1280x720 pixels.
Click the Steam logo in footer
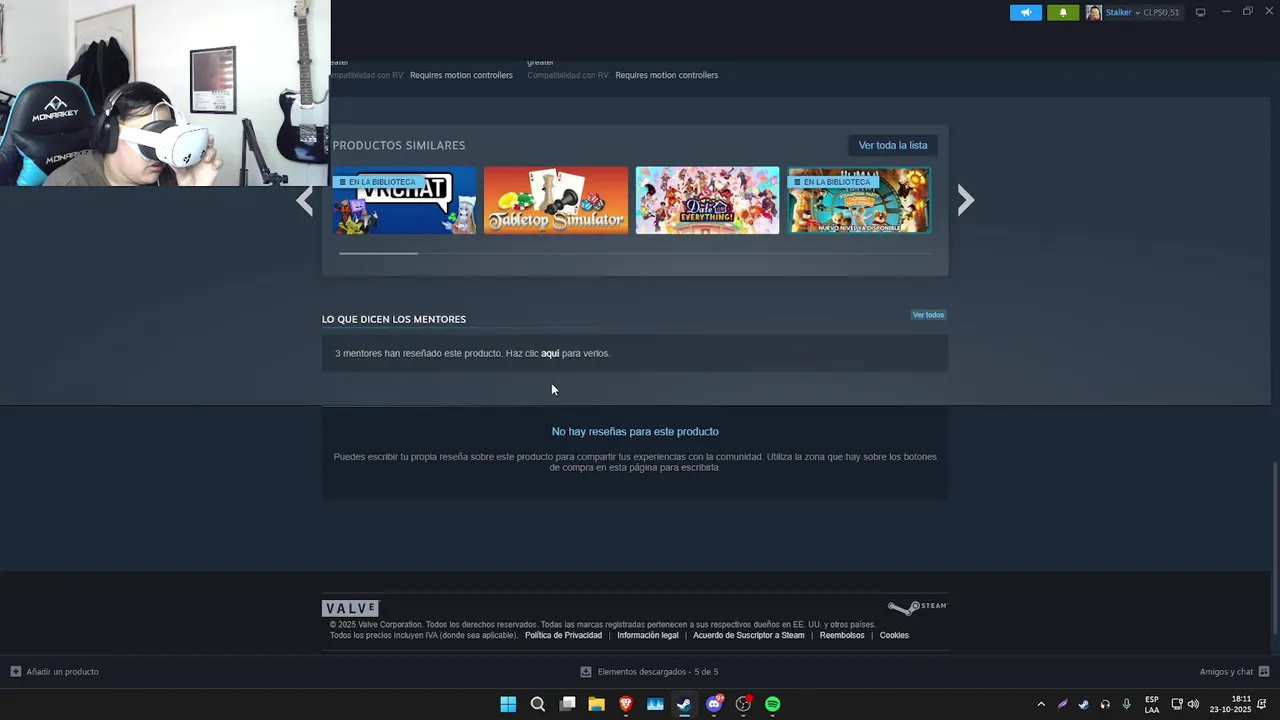917,607
